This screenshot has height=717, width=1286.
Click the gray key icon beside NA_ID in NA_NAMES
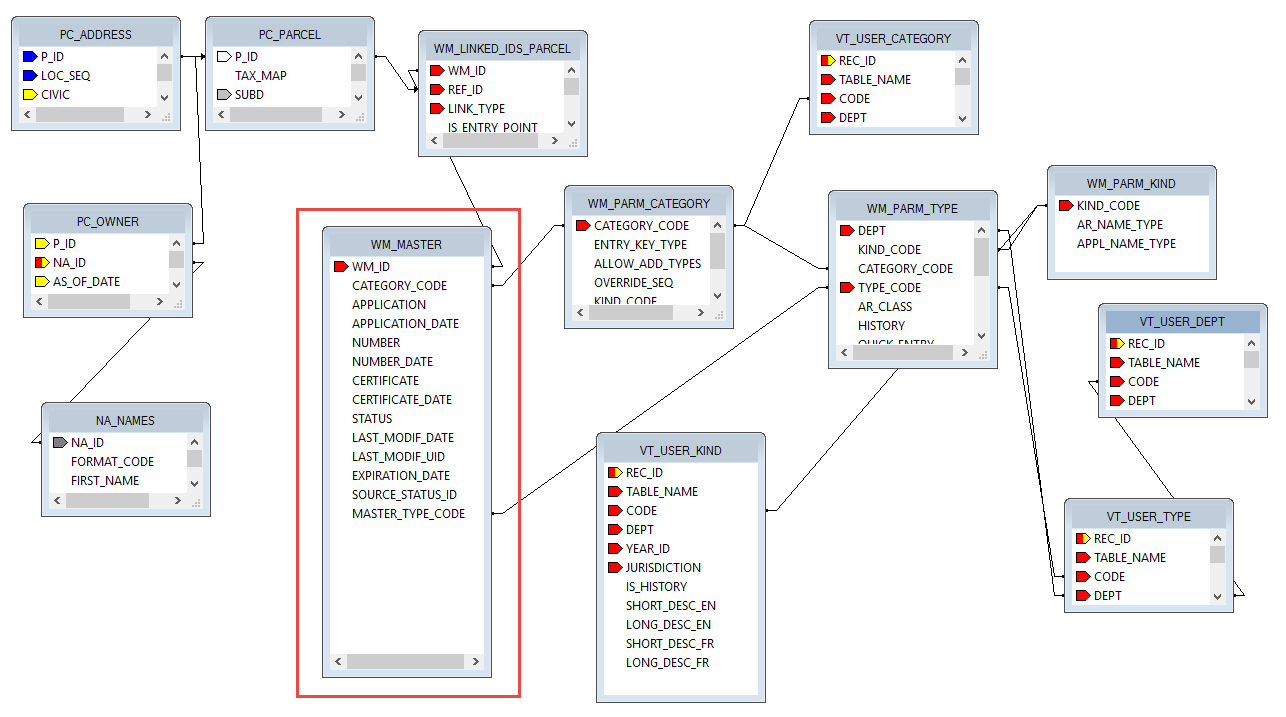coord(59,443)
